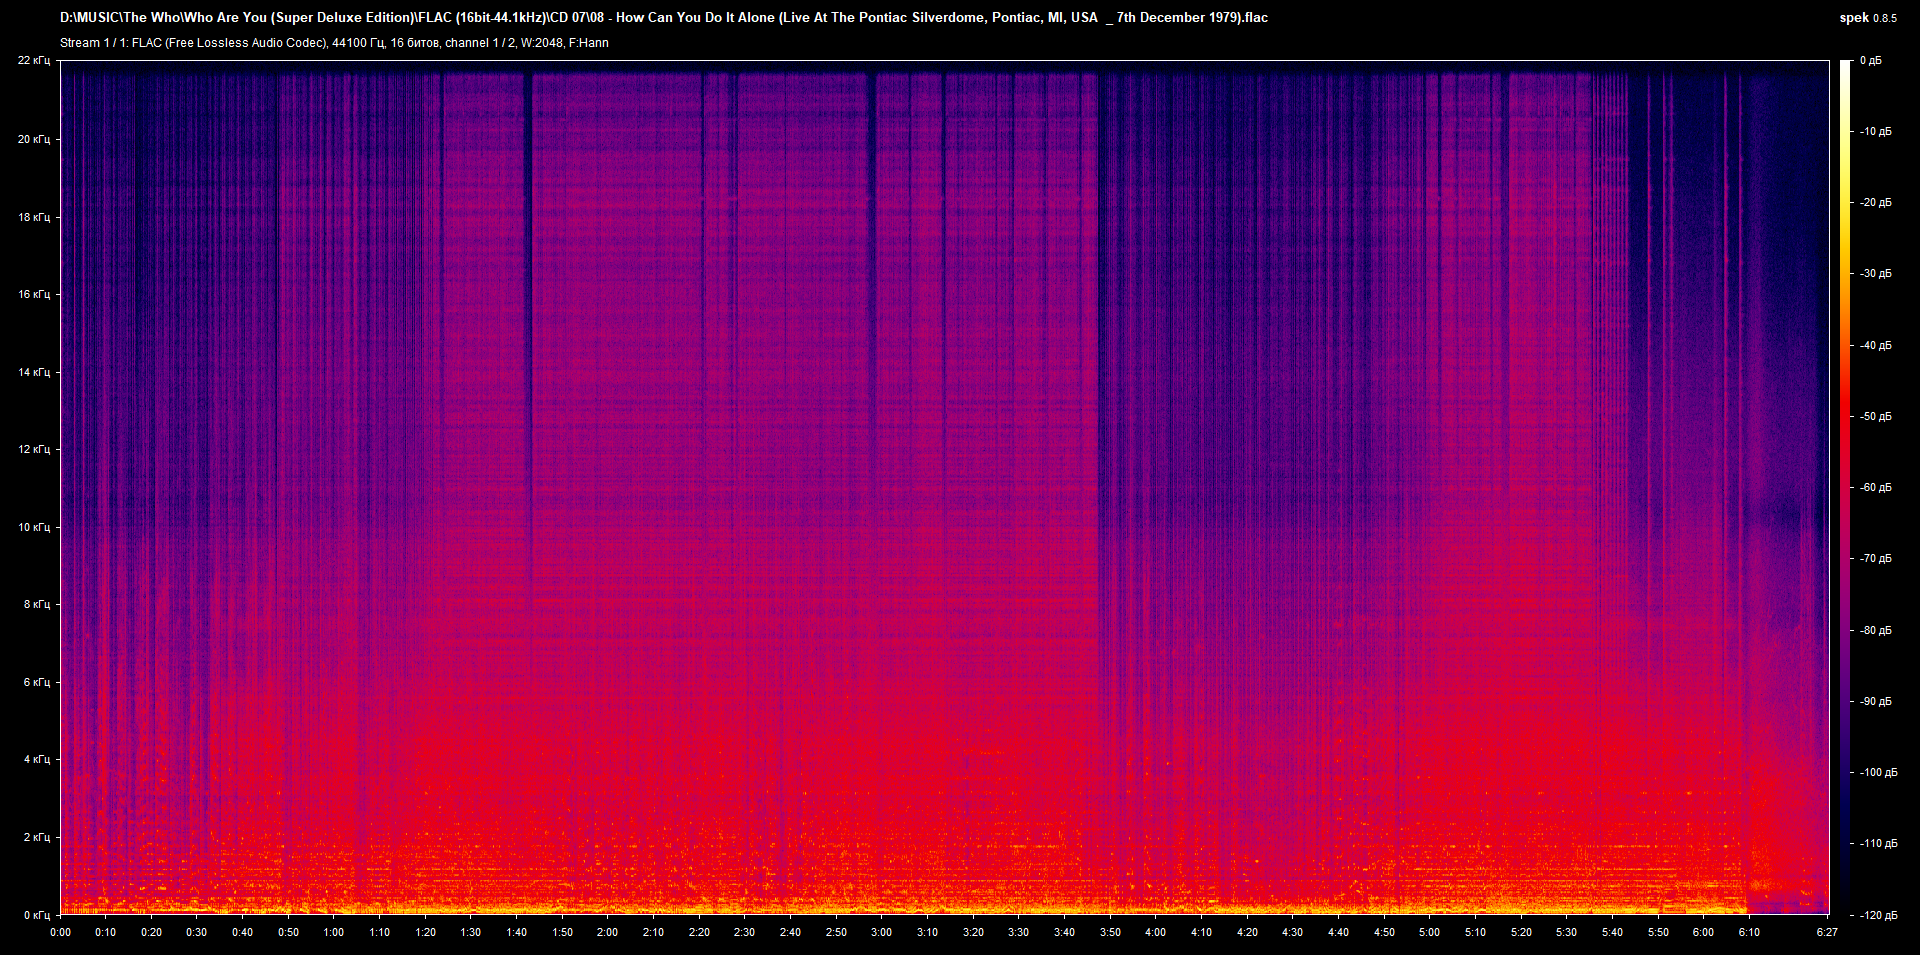Select the 3:00 time axis marker
Viewport: 1920px width, 955px height.
click(881, 932)
